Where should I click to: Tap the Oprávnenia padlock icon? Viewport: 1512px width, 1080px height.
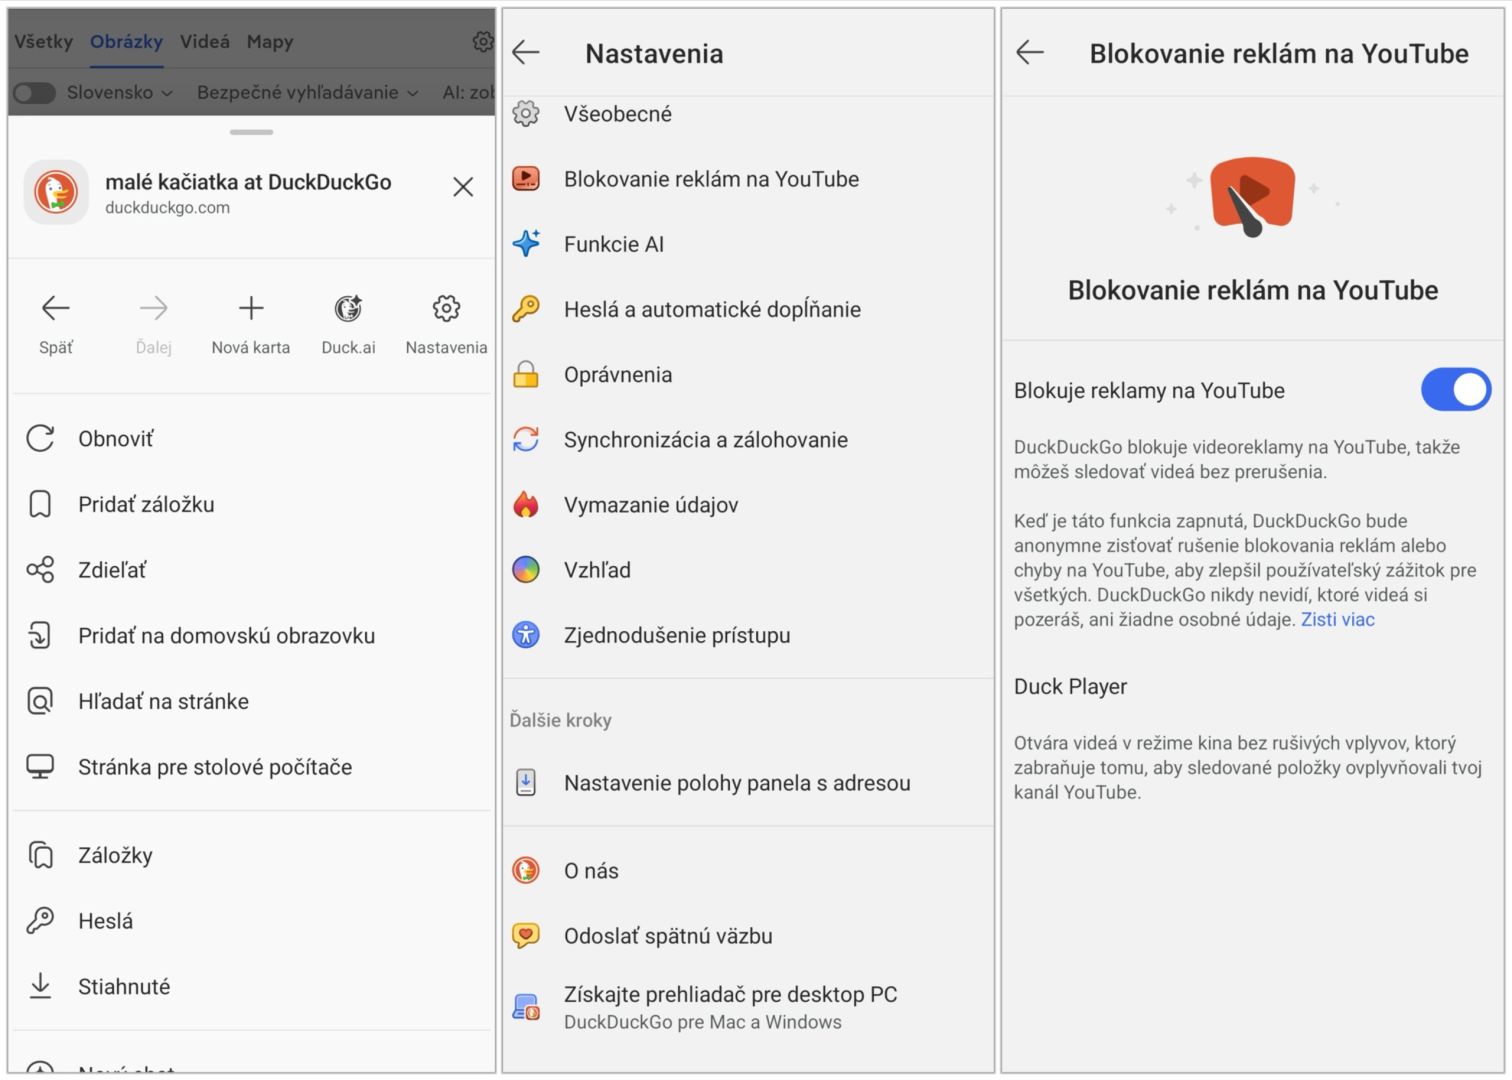[x=526, y=374]
